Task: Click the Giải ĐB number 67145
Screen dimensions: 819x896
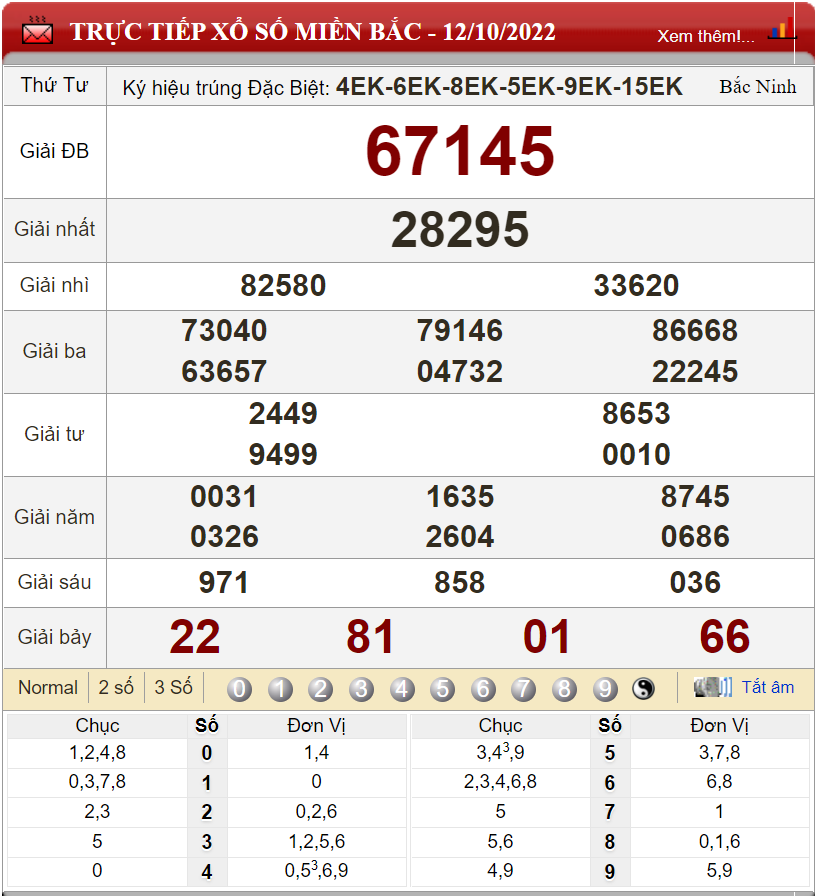Action: point(459,152)
